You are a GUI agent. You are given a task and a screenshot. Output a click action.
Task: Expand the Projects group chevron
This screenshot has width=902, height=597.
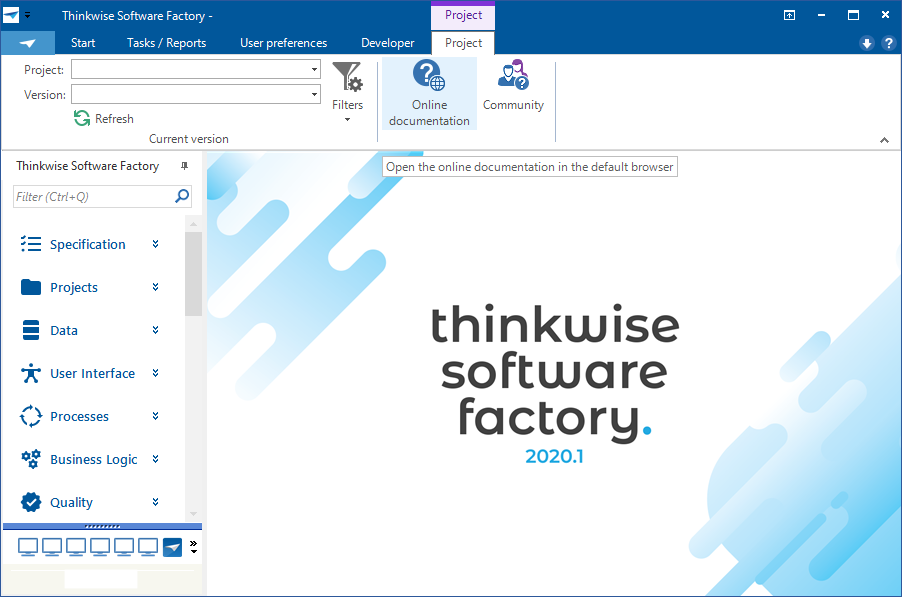point(155,287)
